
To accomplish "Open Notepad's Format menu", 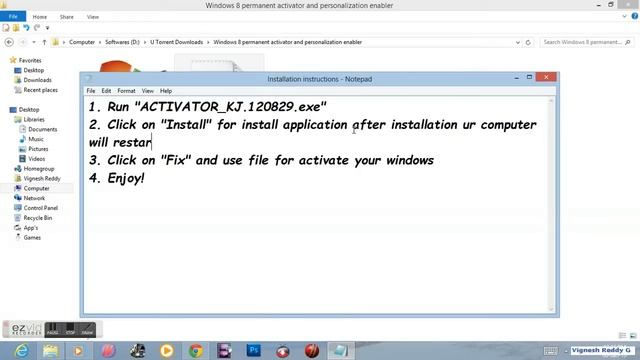I will point(126,91).
